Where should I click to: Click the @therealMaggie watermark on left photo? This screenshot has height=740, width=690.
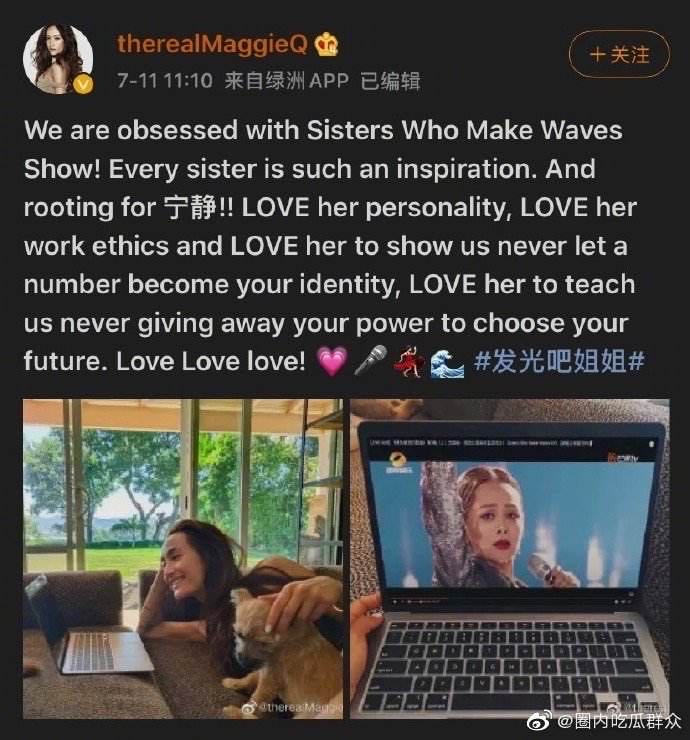293,707
